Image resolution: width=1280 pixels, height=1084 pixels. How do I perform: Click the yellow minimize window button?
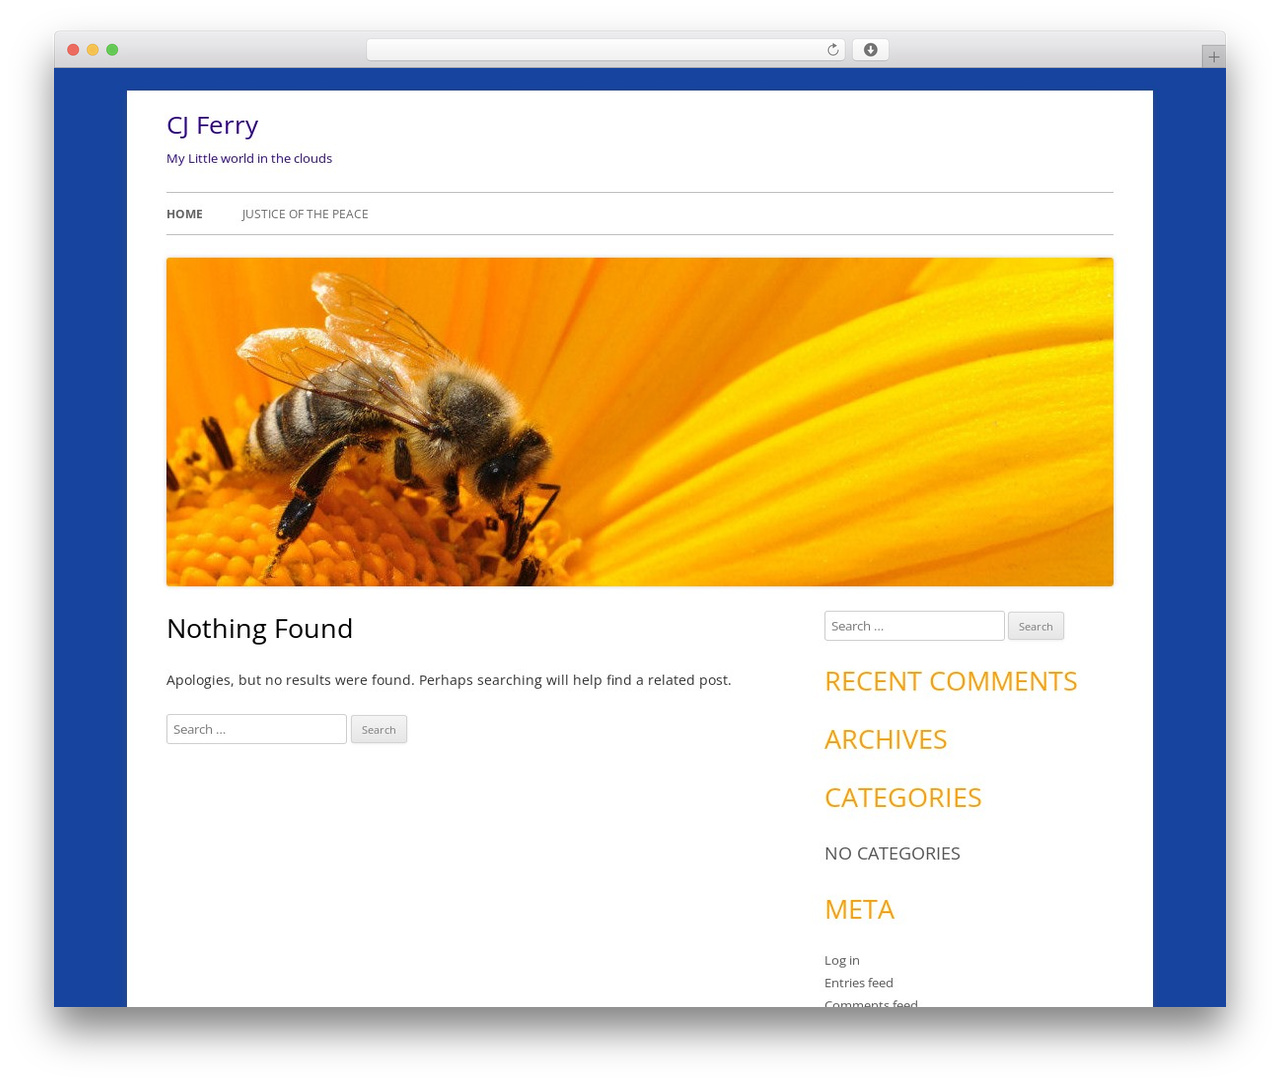pos(92,50)
